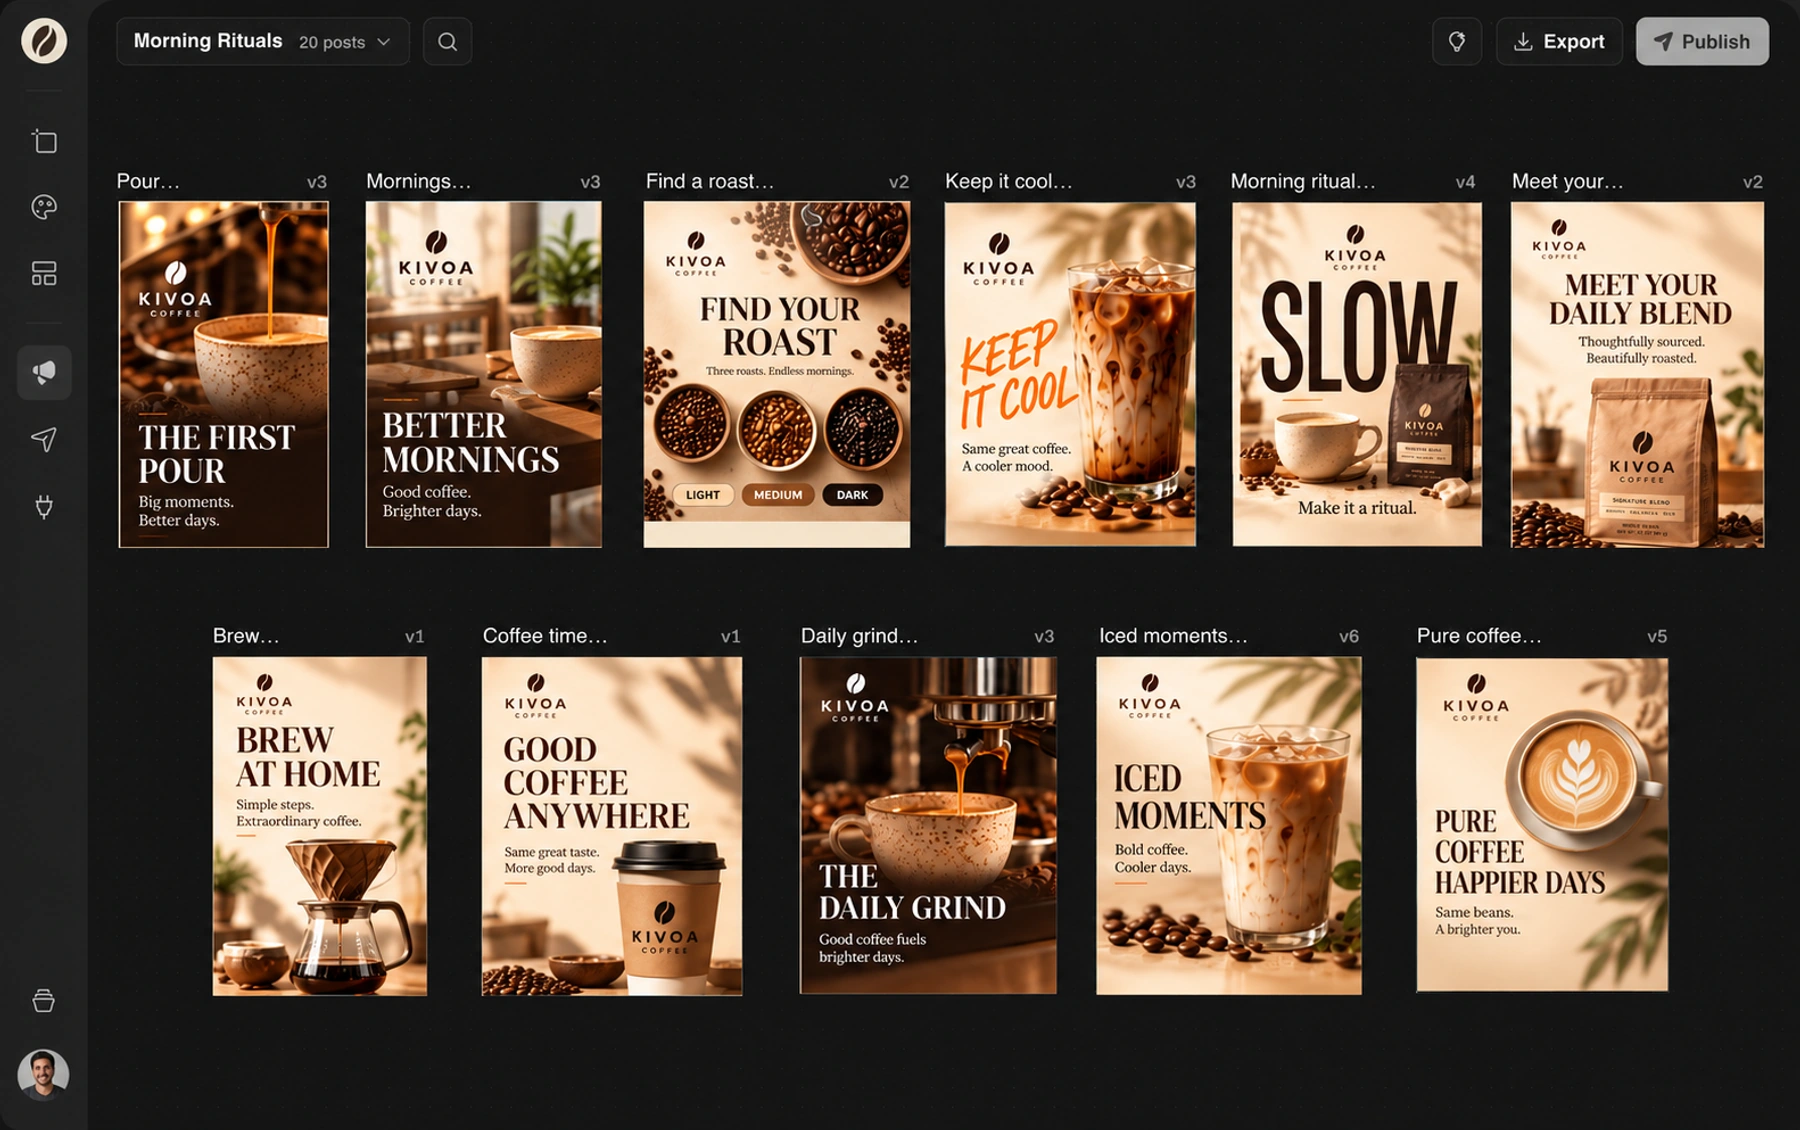
Task: Open the Iced Moments poster
Action: [x=1229, y=825]
